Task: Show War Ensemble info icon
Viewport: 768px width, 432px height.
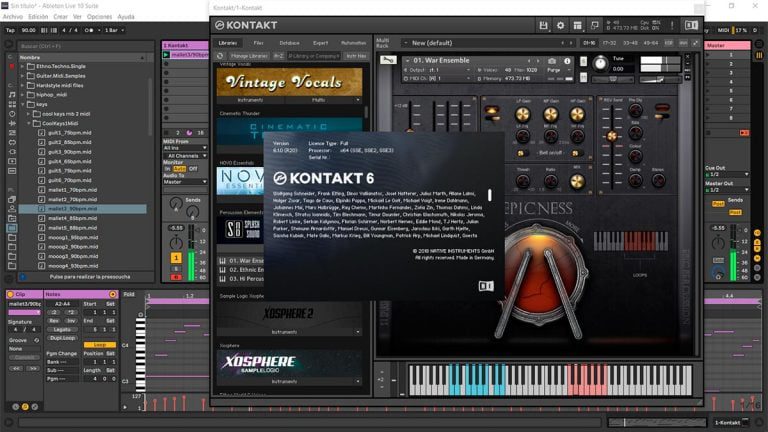Action: (x=567, y=61)
